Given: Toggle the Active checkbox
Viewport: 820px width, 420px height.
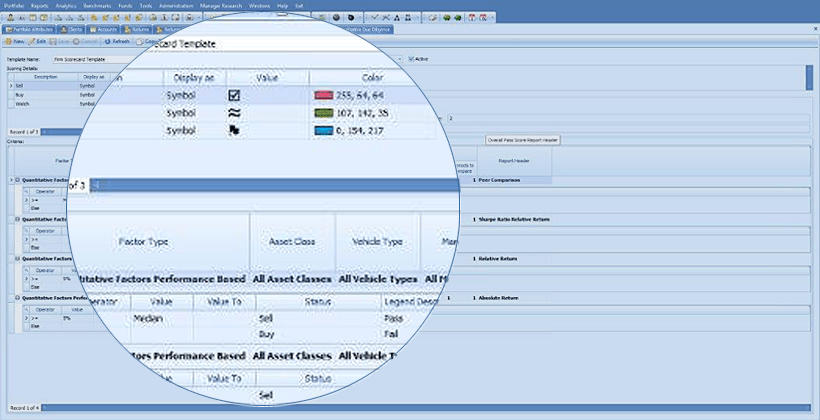Looking at the screenshot, I should click(411, 59).
